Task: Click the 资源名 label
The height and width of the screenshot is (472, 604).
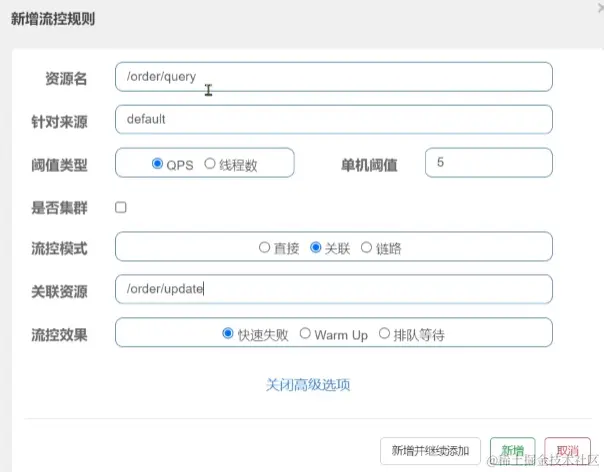Action: 66,79
